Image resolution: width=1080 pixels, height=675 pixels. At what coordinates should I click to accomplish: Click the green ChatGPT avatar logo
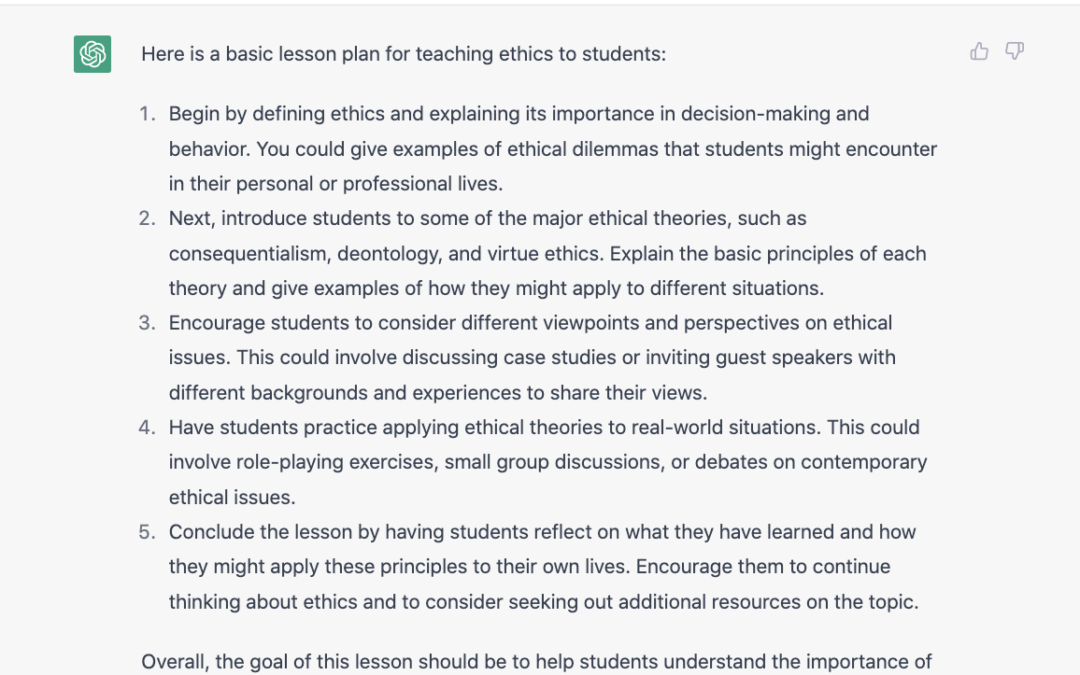(x=92, y=53)
